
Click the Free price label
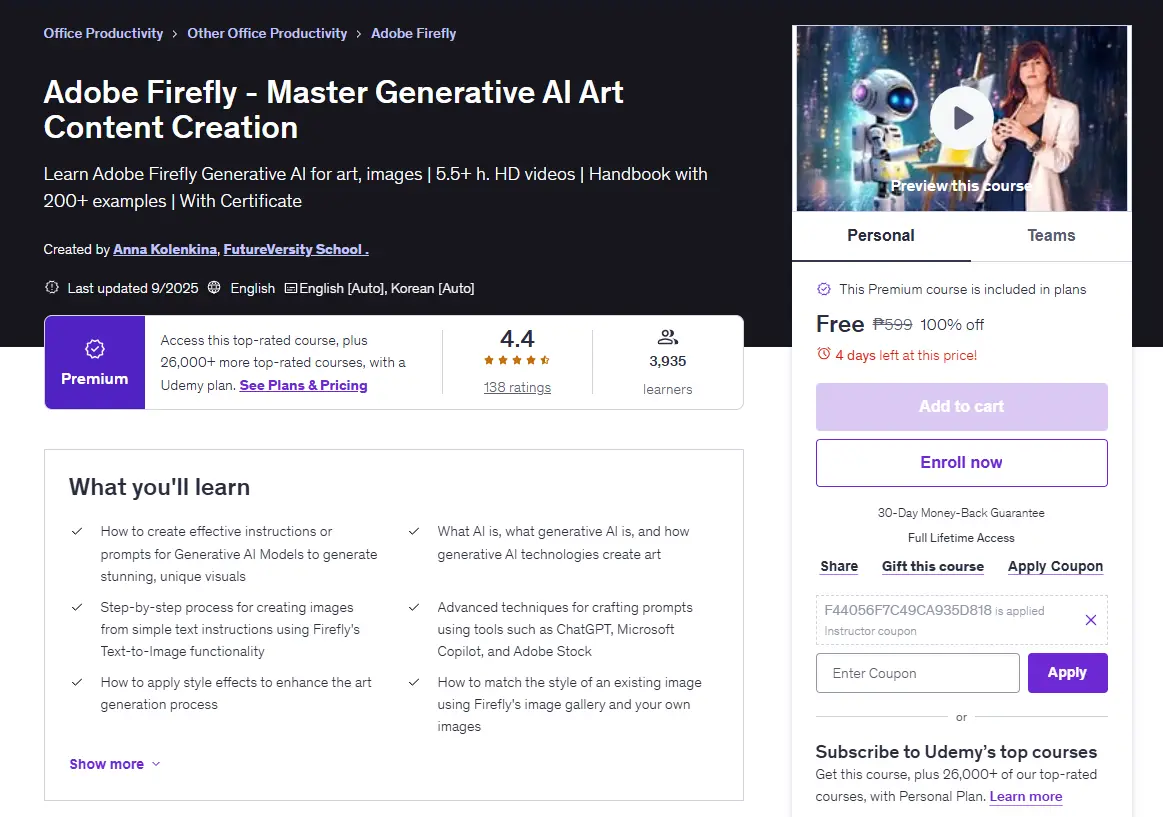pyautogui.click(x=840, y=324)
